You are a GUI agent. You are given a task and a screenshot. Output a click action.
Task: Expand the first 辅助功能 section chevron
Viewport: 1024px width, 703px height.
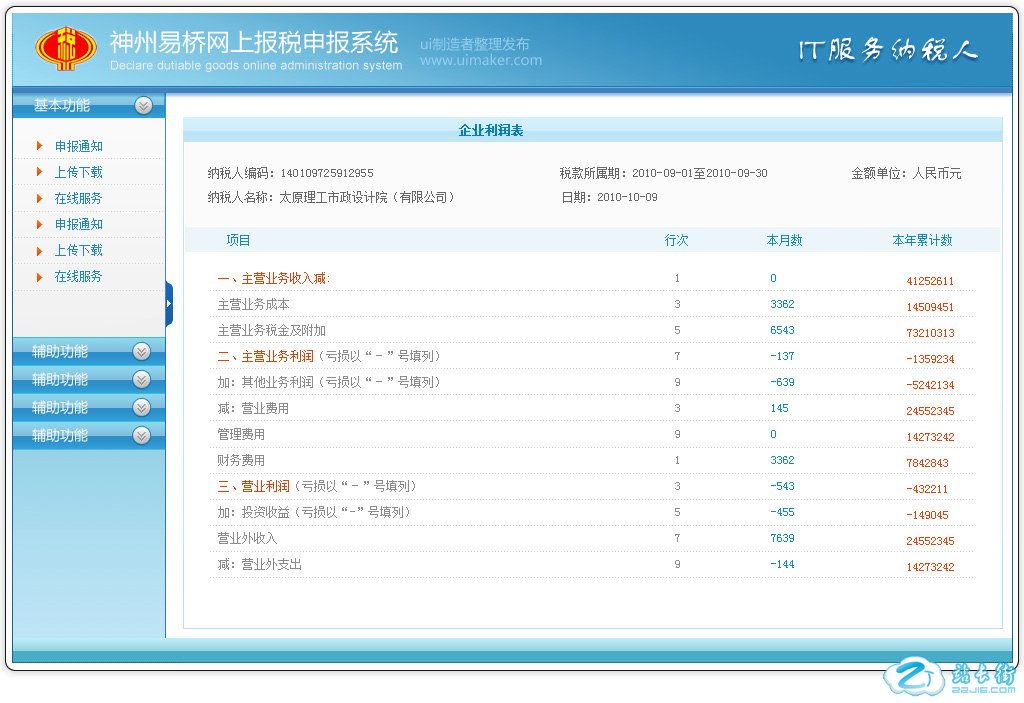(x=141, y=351)
